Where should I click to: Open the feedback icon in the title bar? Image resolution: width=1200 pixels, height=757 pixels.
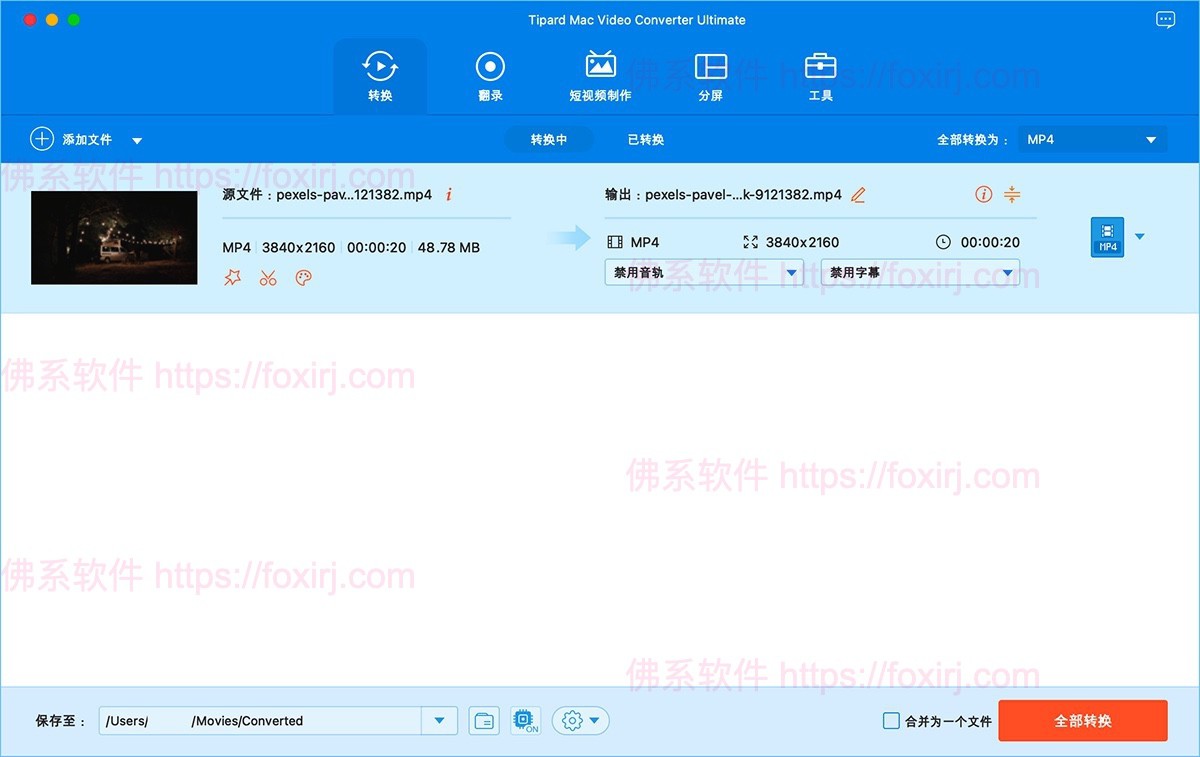coord(1164,19)
